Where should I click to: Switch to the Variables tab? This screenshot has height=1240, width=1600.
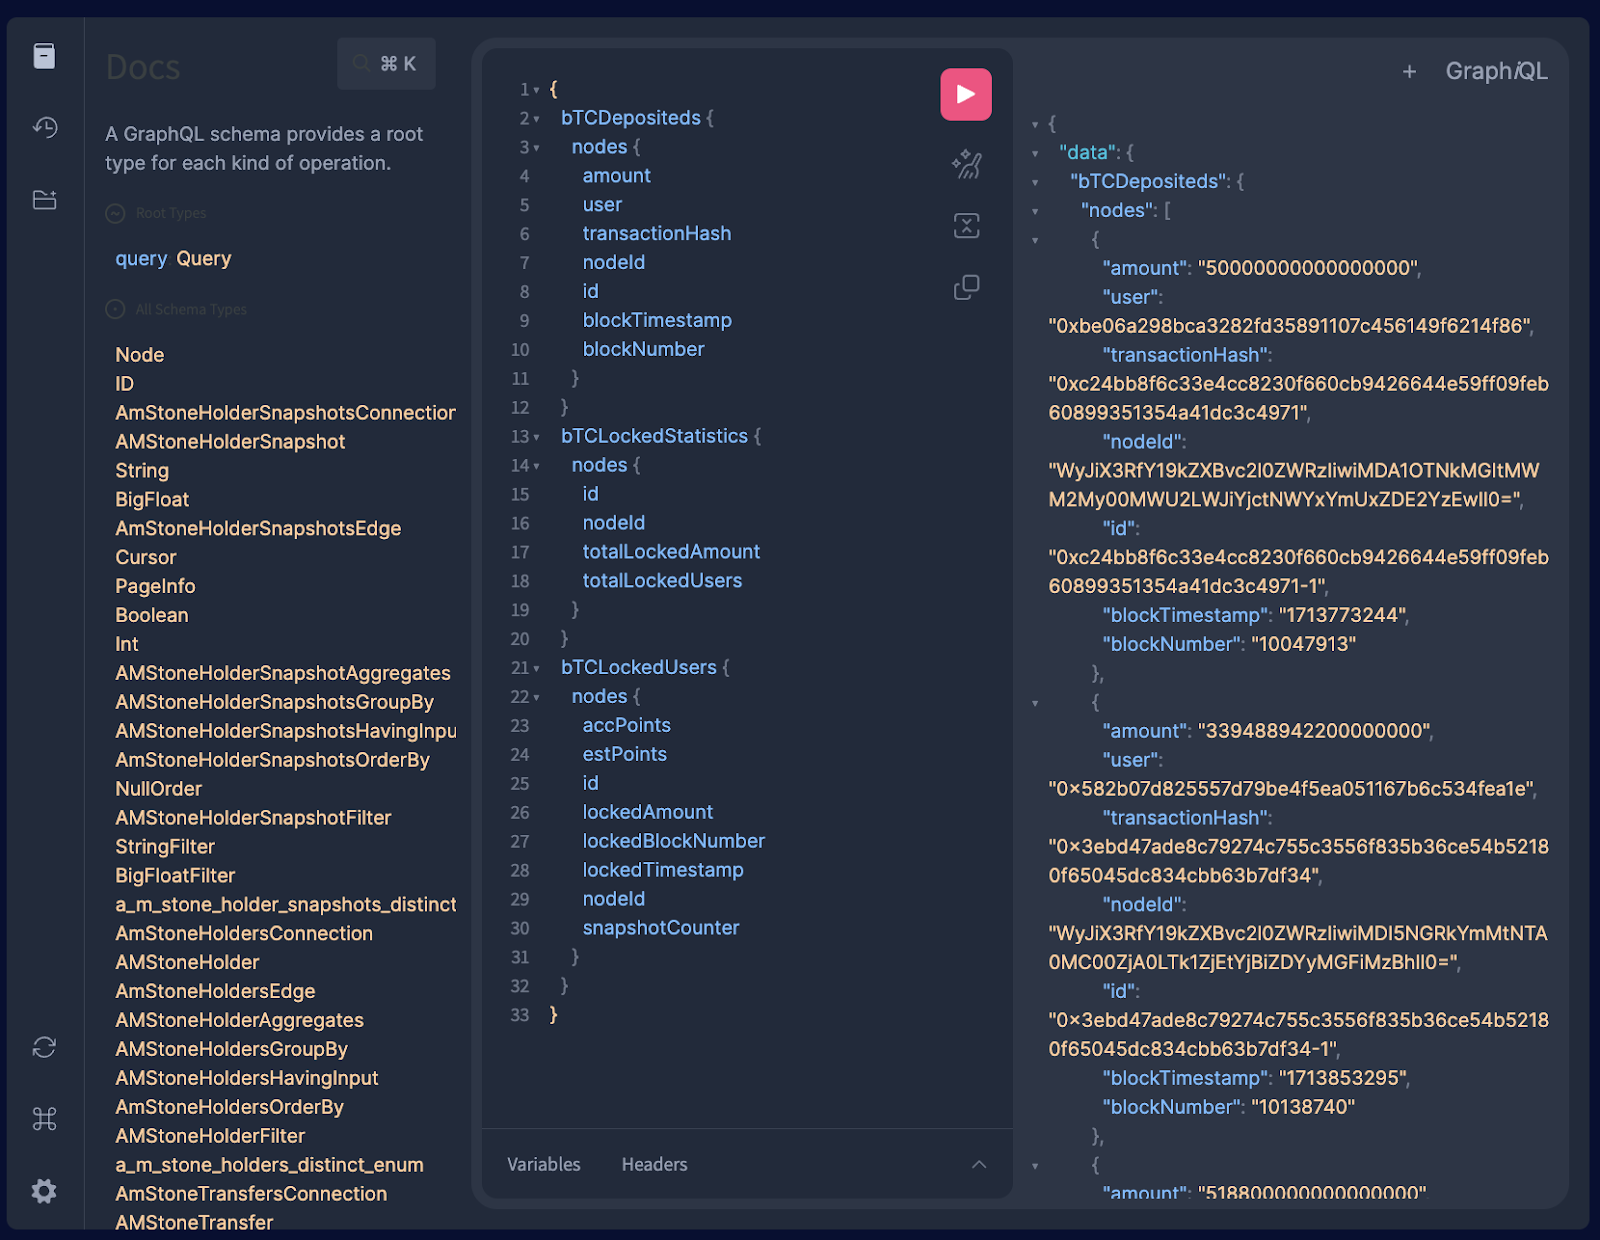[x=543, y=1164]
